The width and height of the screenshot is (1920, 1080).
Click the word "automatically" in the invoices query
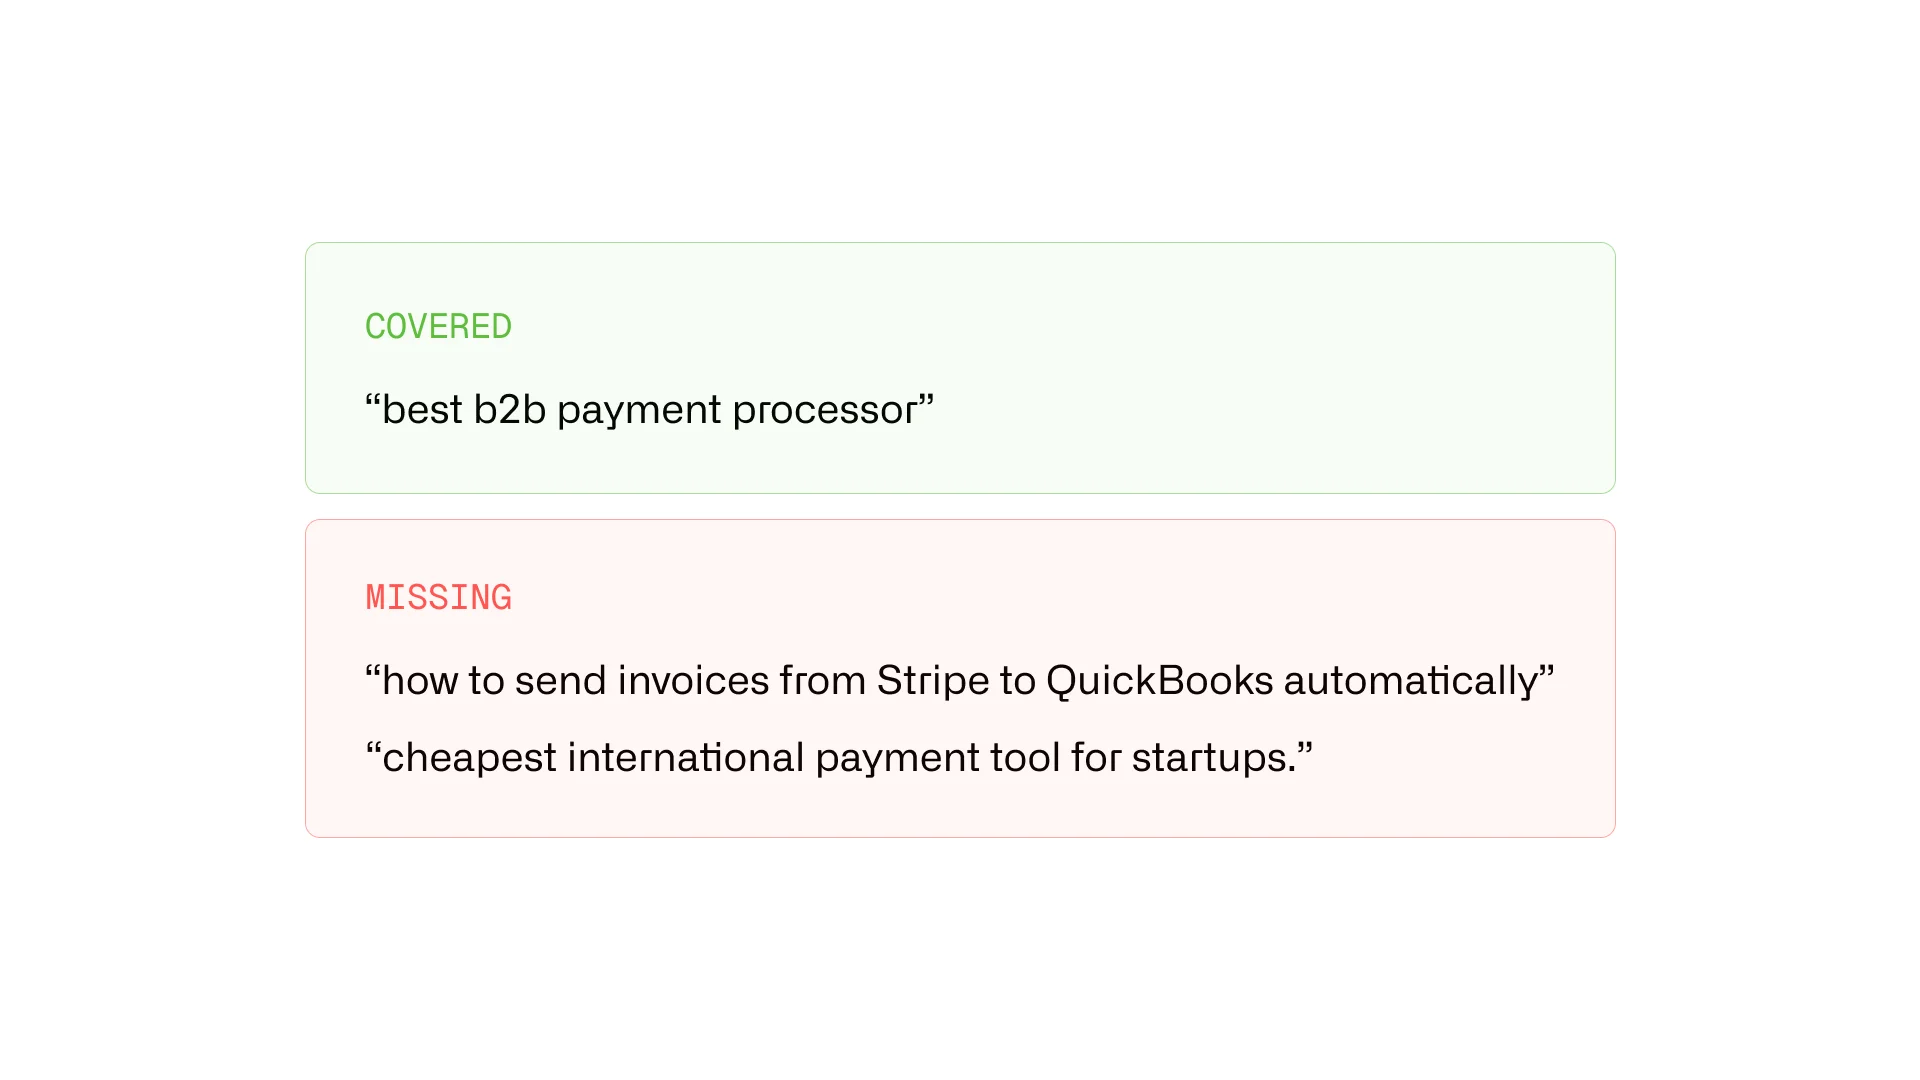1410,681
